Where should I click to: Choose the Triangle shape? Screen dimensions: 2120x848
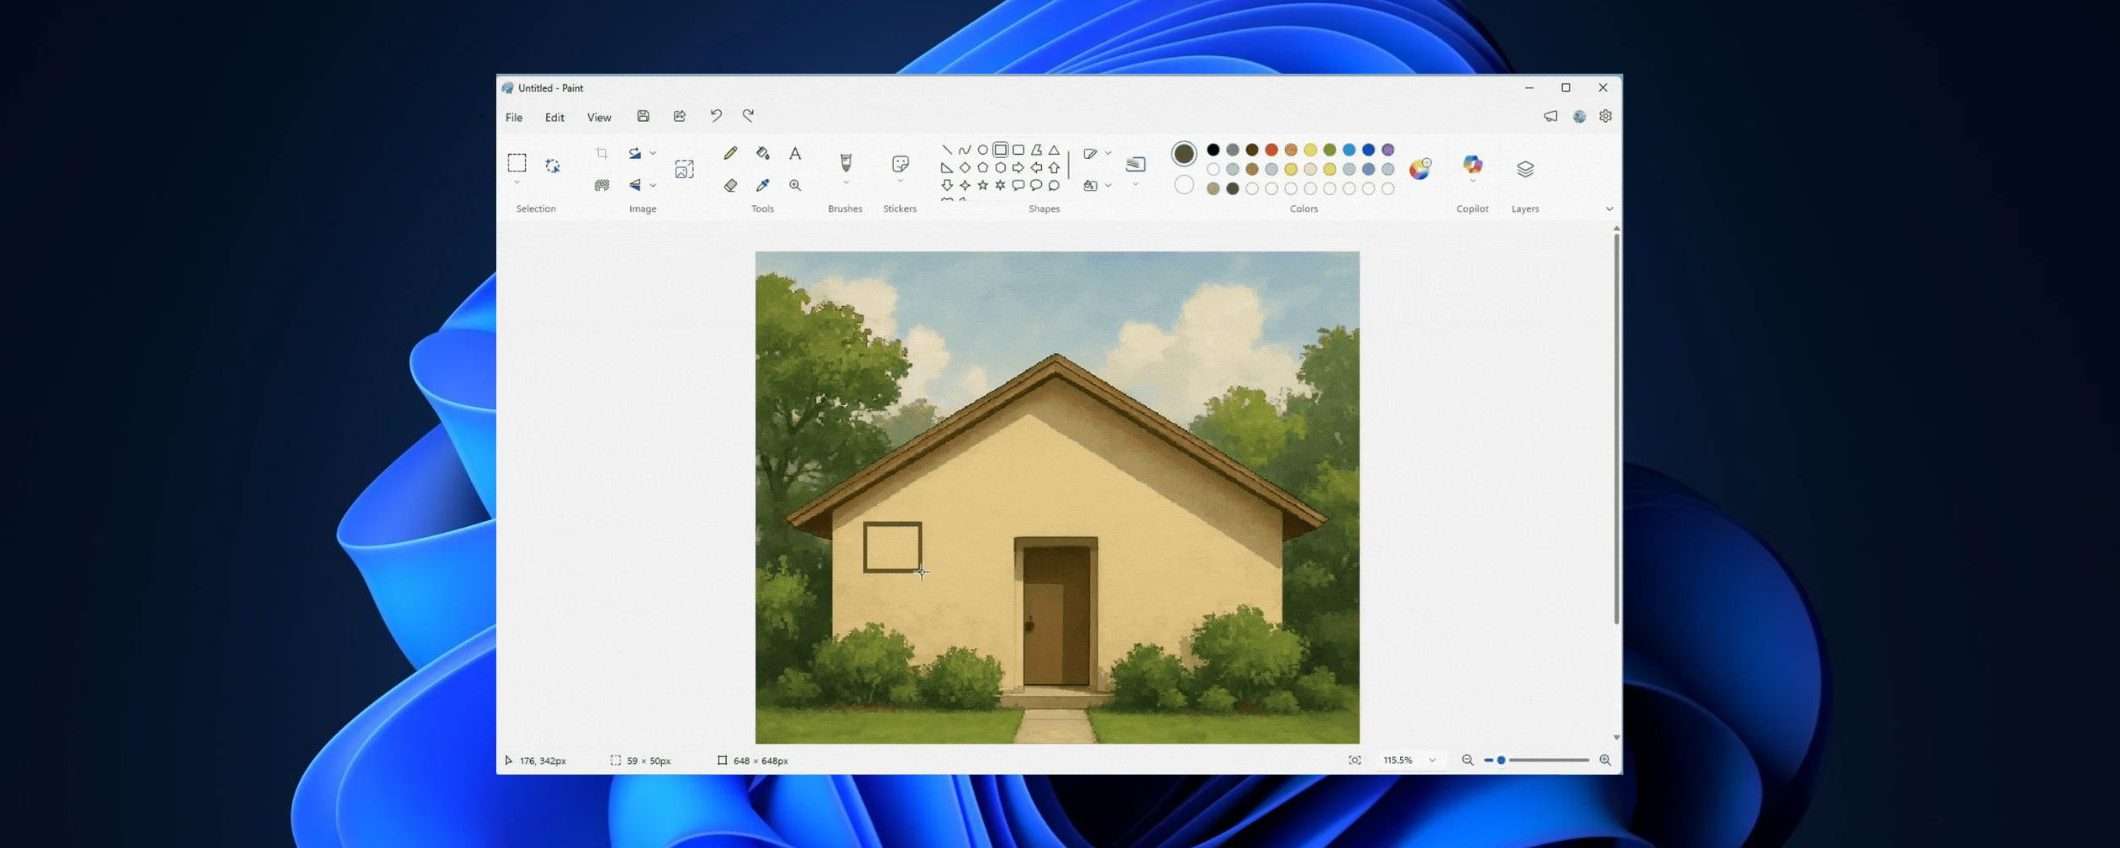[1054, 150]
